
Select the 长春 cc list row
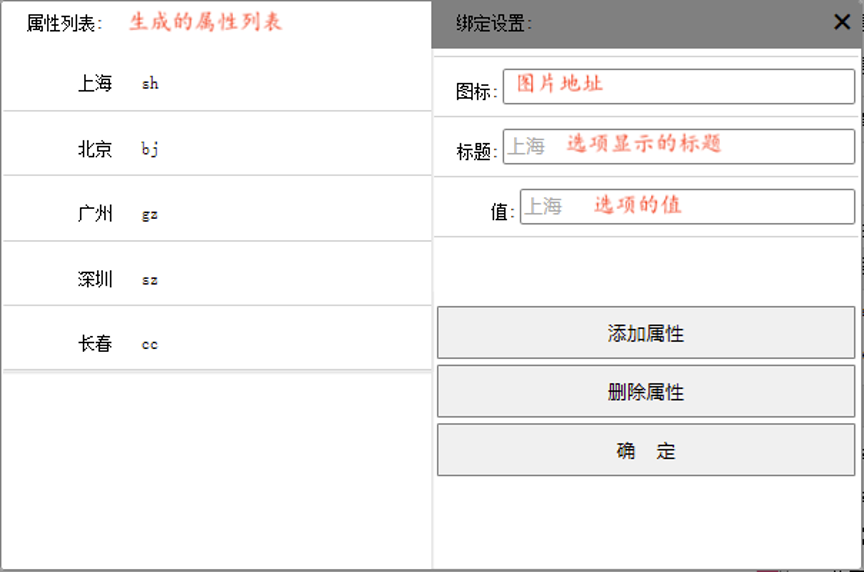[217, 343]
